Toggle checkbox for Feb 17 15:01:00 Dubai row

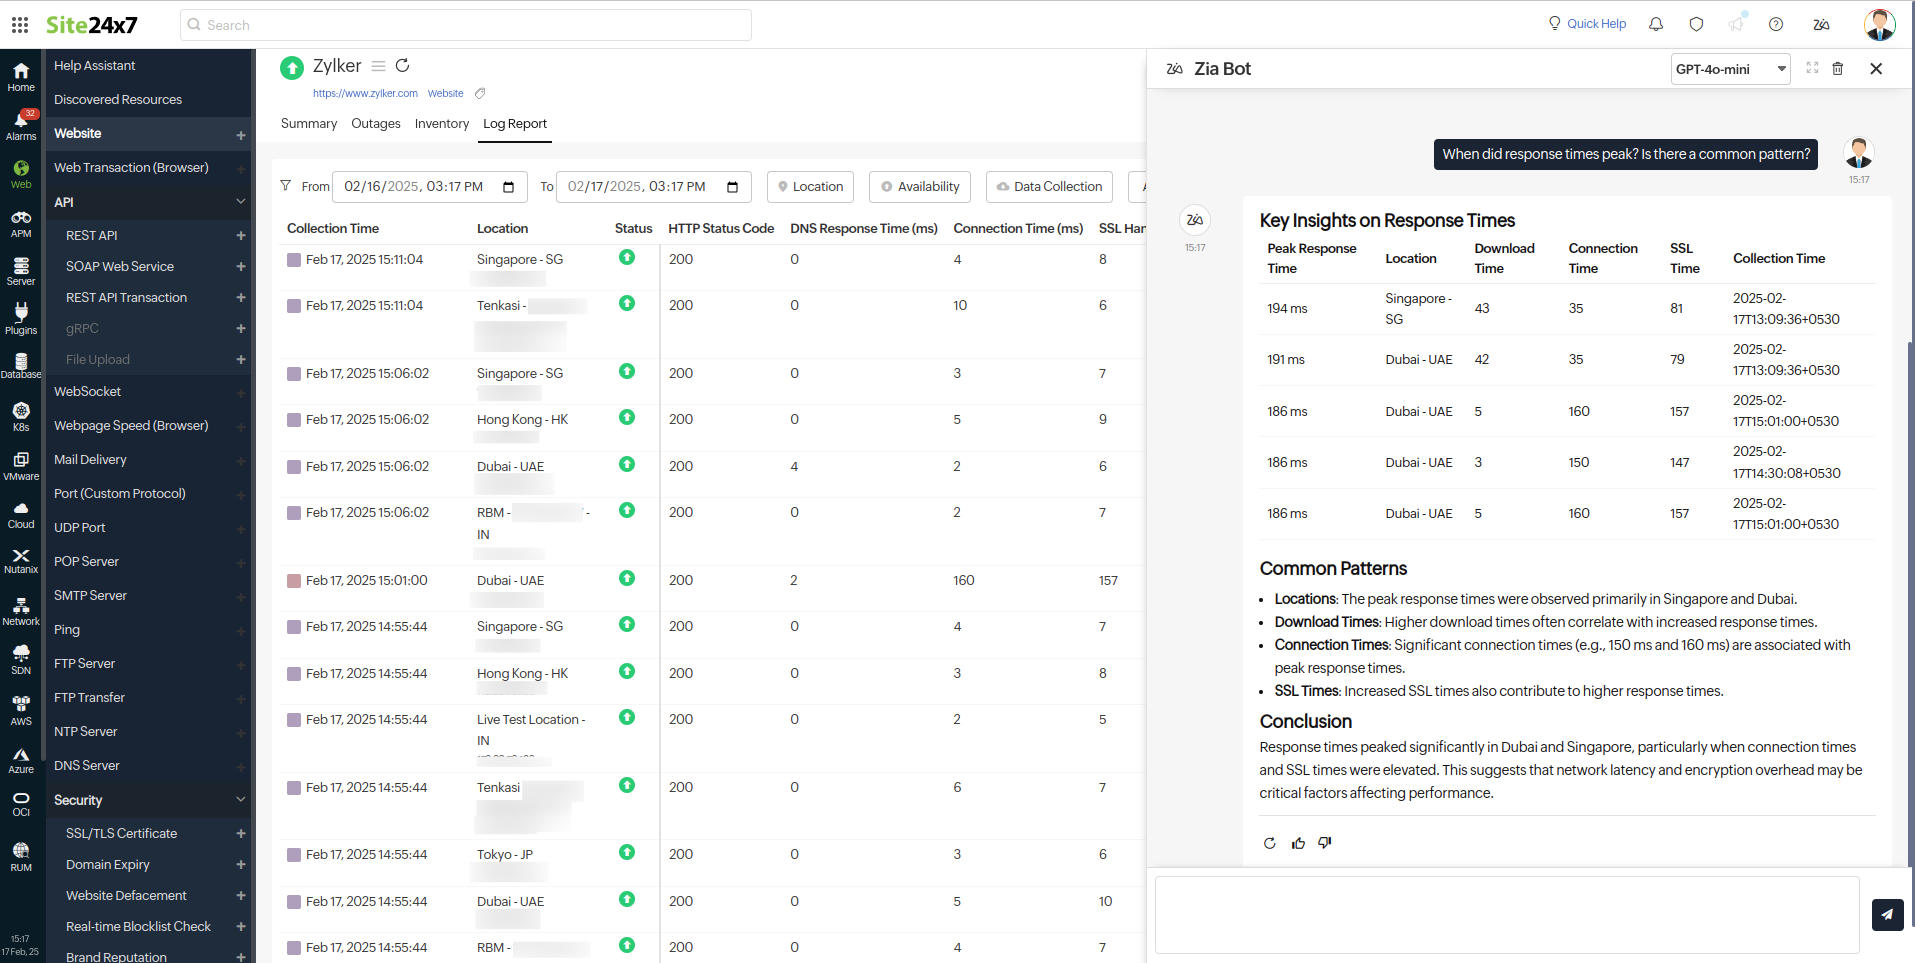click(x=294, y=581)
